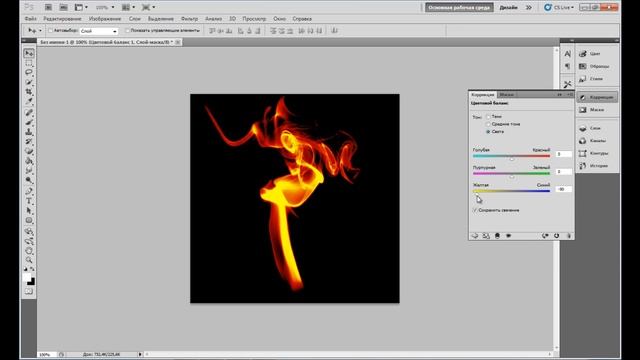Select the Eyedropper tool
Image resolution: width=640 pixels, height=360 pixels.
29,102
